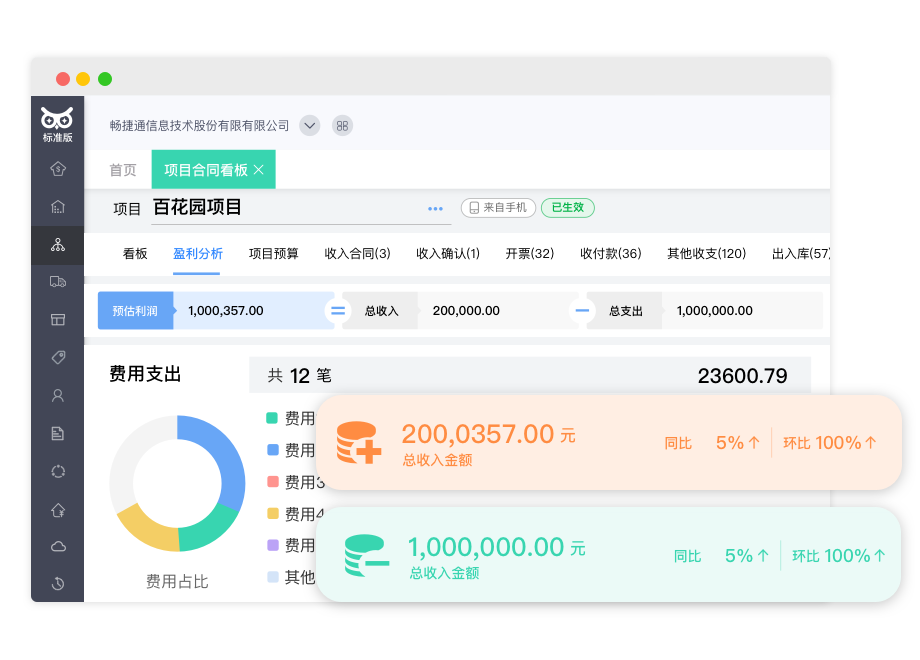Click the orange coins-plus income icon
The width and height of the screenshot is (920, 660).
(358, 443)
